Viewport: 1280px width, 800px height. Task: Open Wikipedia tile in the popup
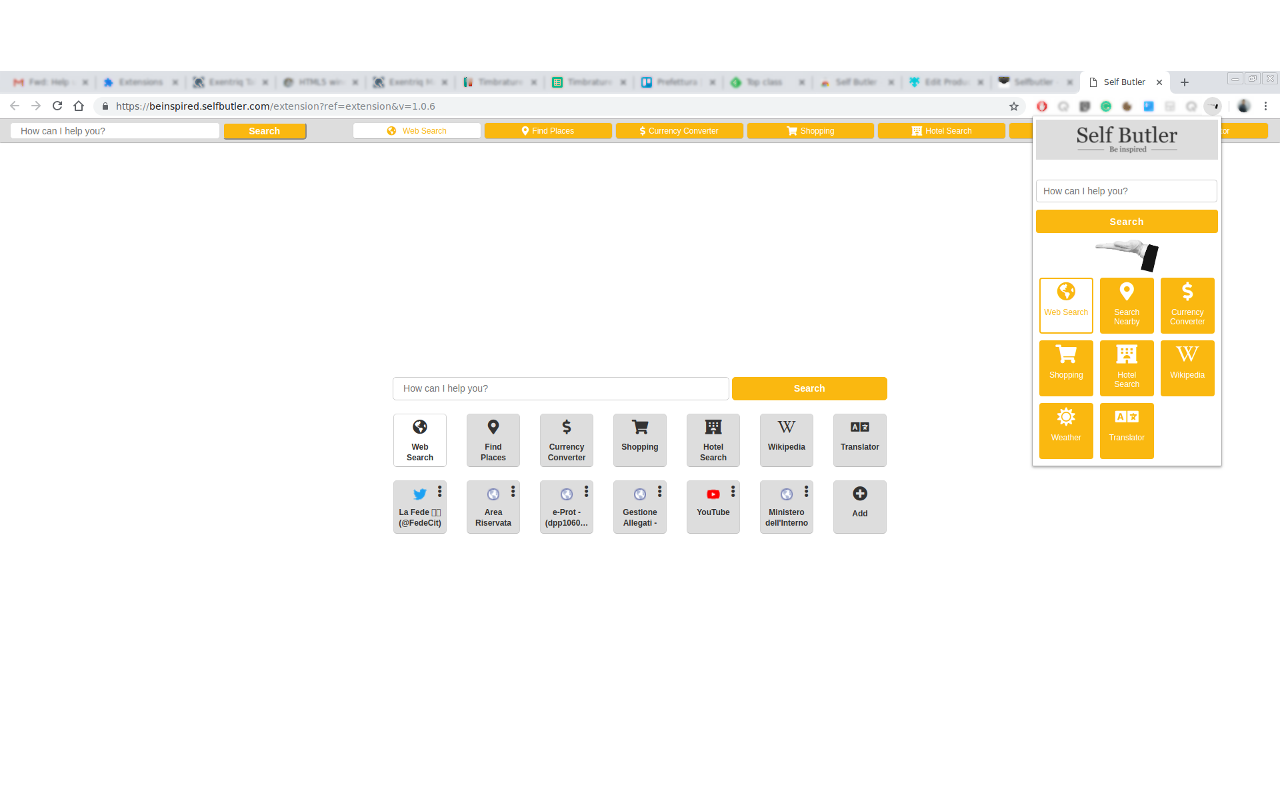coord(1188,368)
